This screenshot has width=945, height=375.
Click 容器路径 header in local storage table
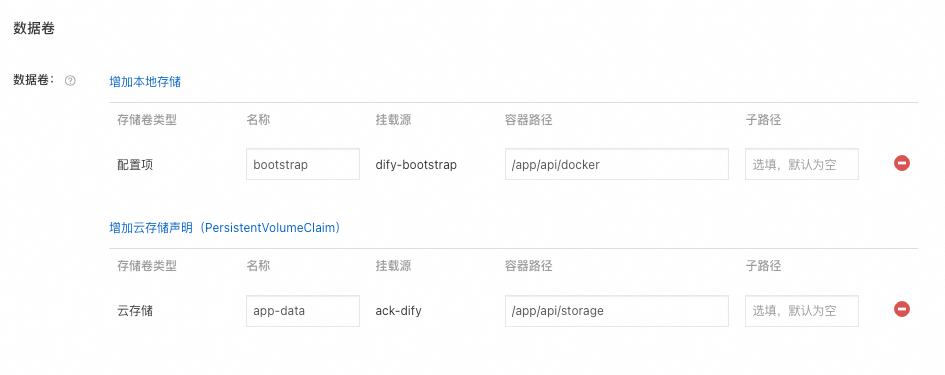pos(529,119)
